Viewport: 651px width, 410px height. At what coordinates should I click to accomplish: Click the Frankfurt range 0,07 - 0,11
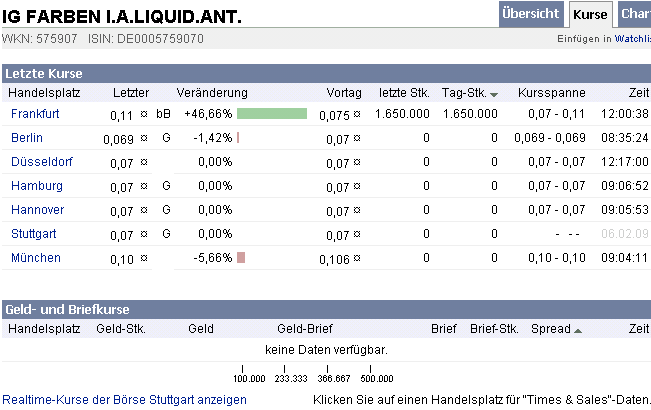556,114
